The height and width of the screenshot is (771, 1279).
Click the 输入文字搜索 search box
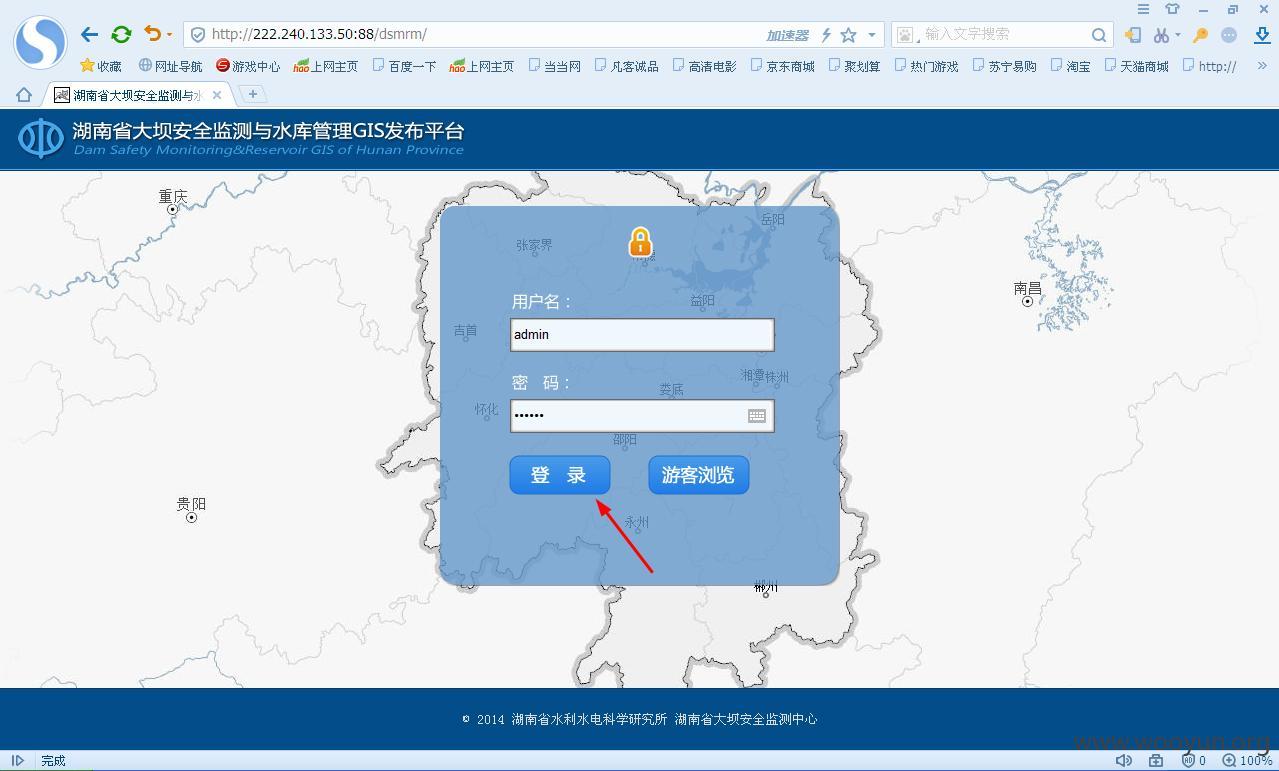tap(1003, 34)
